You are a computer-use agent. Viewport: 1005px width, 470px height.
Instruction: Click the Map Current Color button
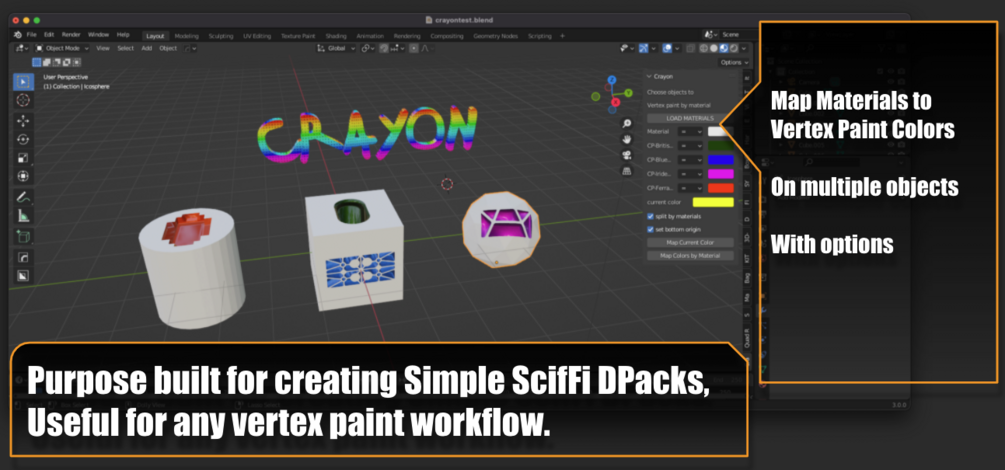click(690, 243)
